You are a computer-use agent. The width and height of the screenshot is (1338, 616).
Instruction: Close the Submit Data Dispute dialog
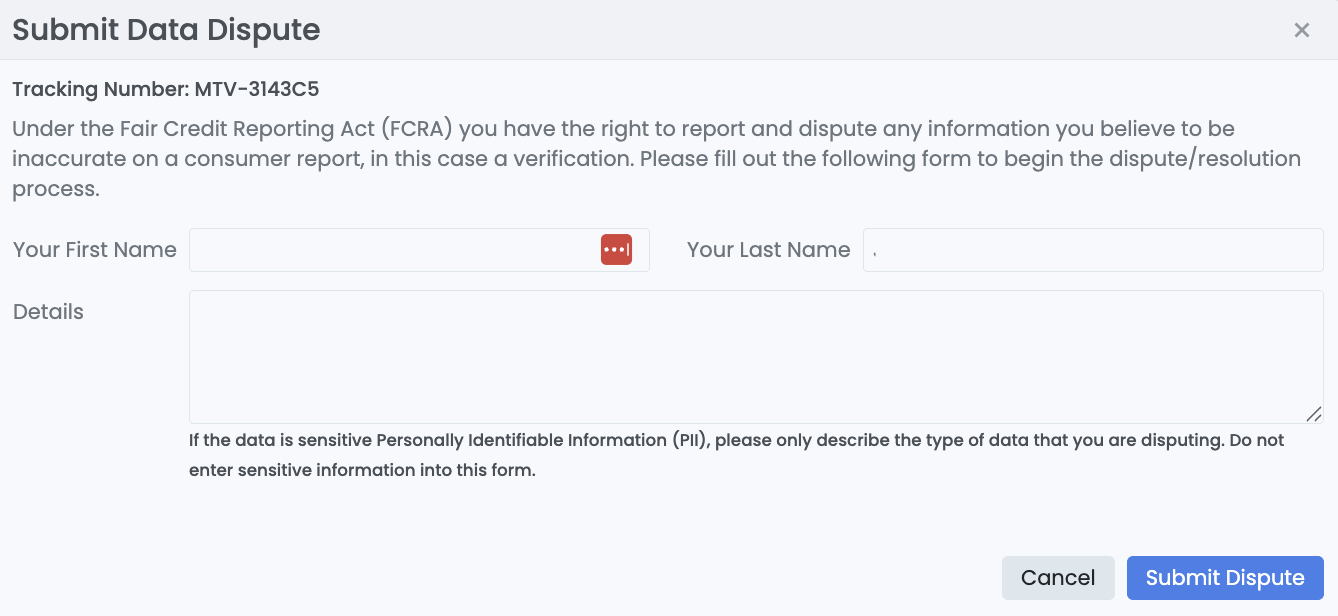1301,30
